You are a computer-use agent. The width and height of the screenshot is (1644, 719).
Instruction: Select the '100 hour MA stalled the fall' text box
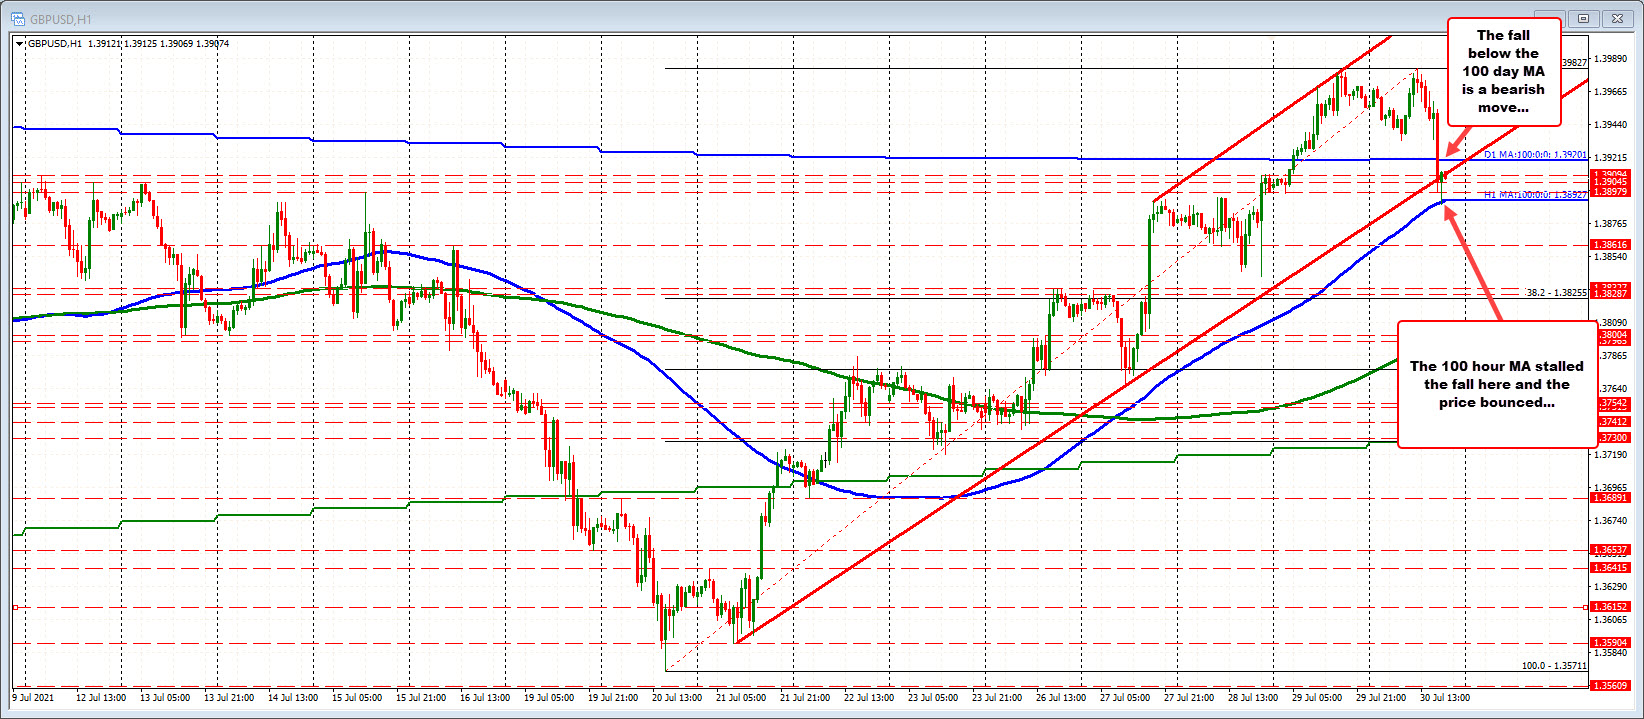tap(1496, 384)
